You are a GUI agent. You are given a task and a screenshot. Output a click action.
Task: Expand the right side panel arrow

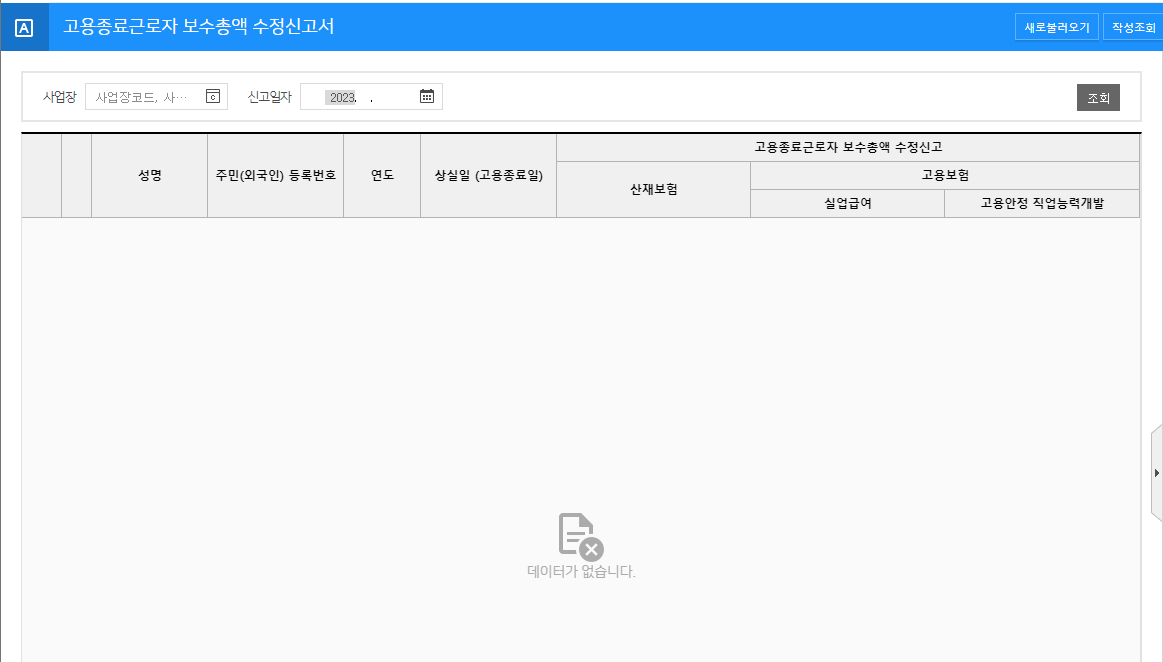(x=1156, y=473)
